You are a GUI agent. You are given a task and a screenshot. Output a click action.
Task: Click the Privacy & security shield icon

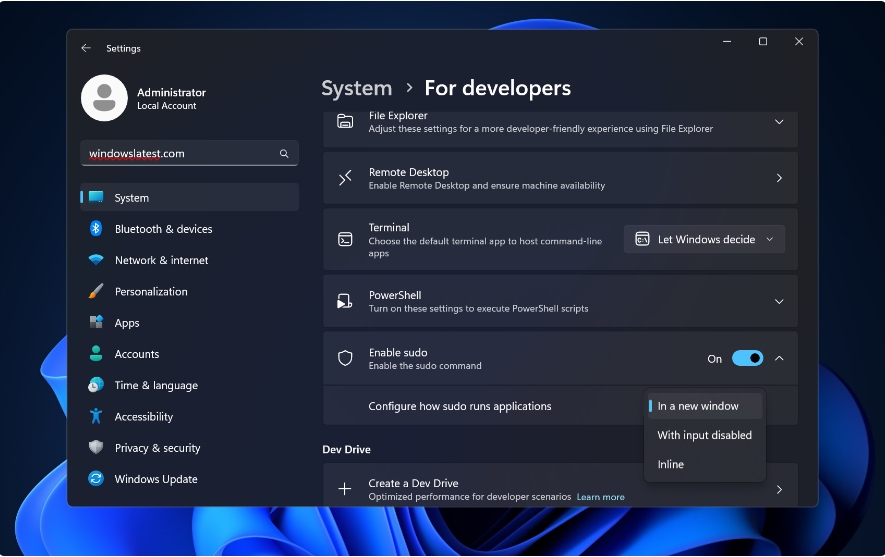[96, 447]
